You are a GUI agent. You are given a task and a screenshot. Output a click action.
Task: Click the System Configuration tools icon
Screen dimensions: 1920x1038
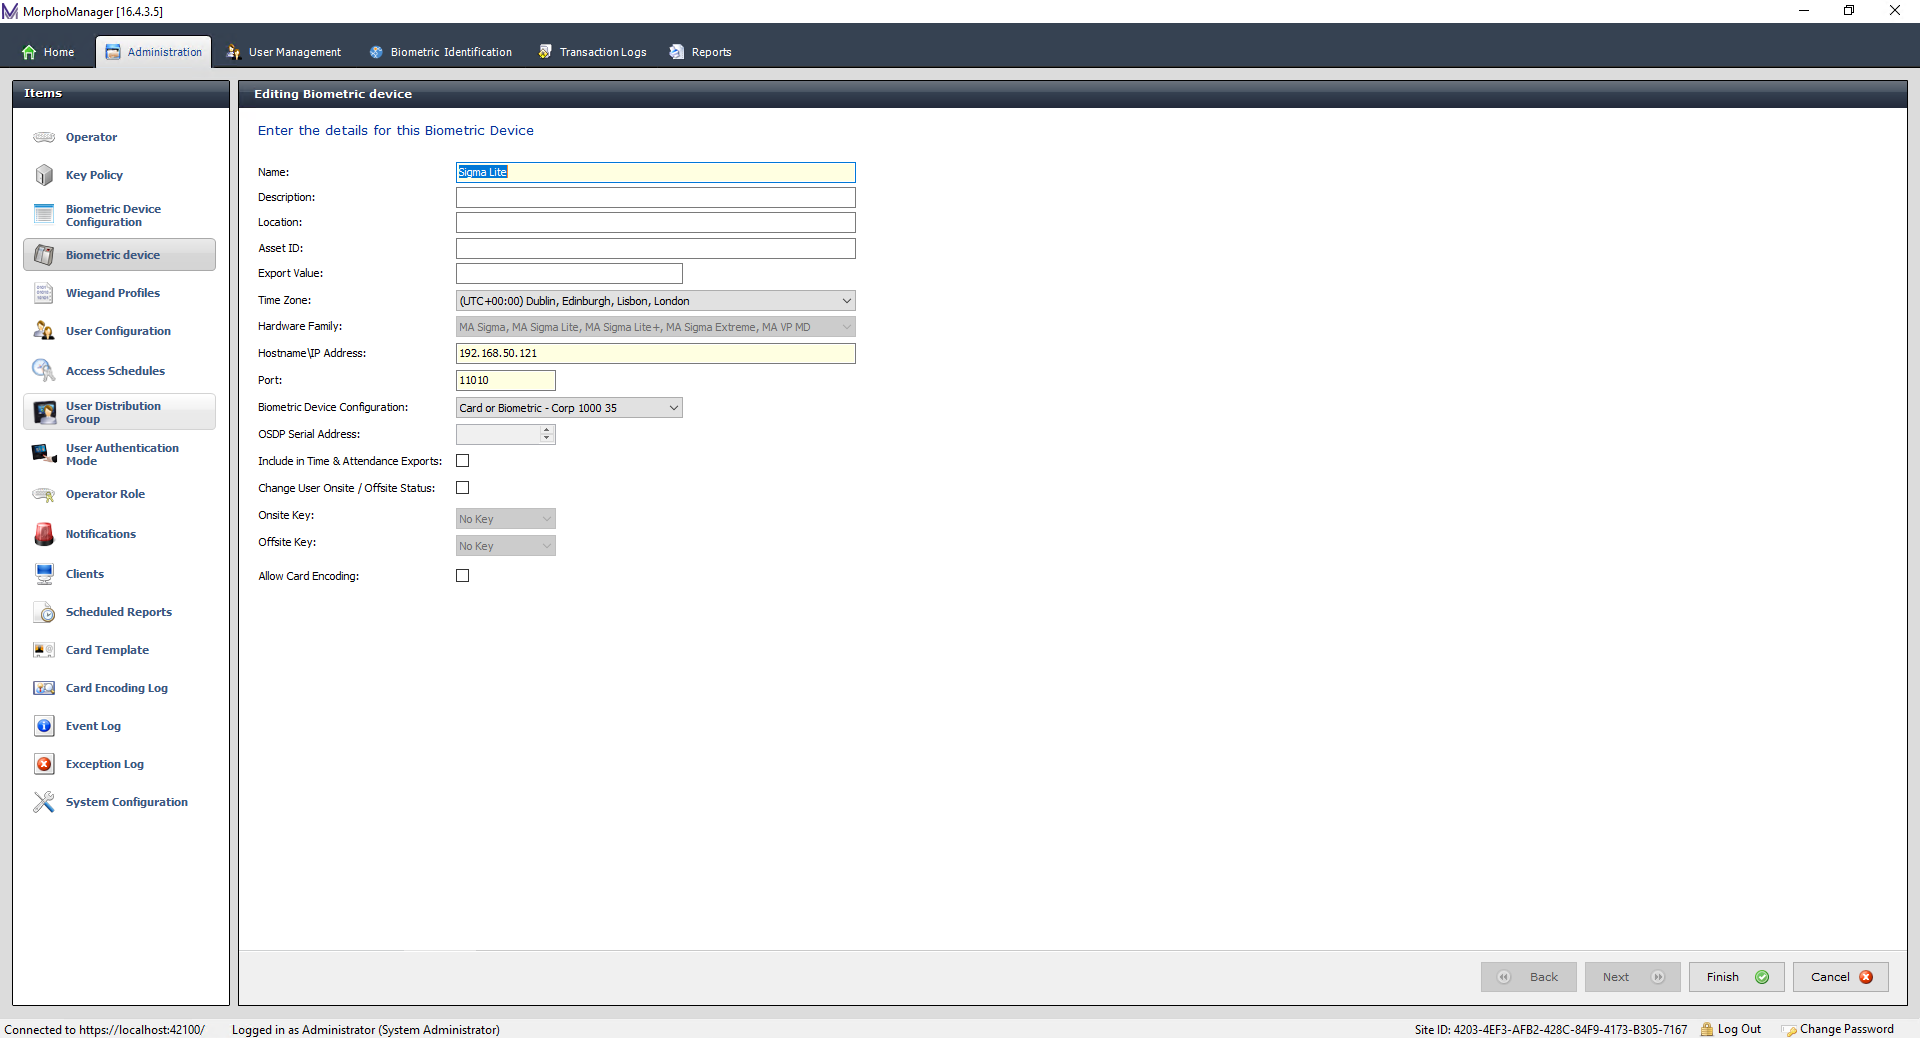point(44,802)
